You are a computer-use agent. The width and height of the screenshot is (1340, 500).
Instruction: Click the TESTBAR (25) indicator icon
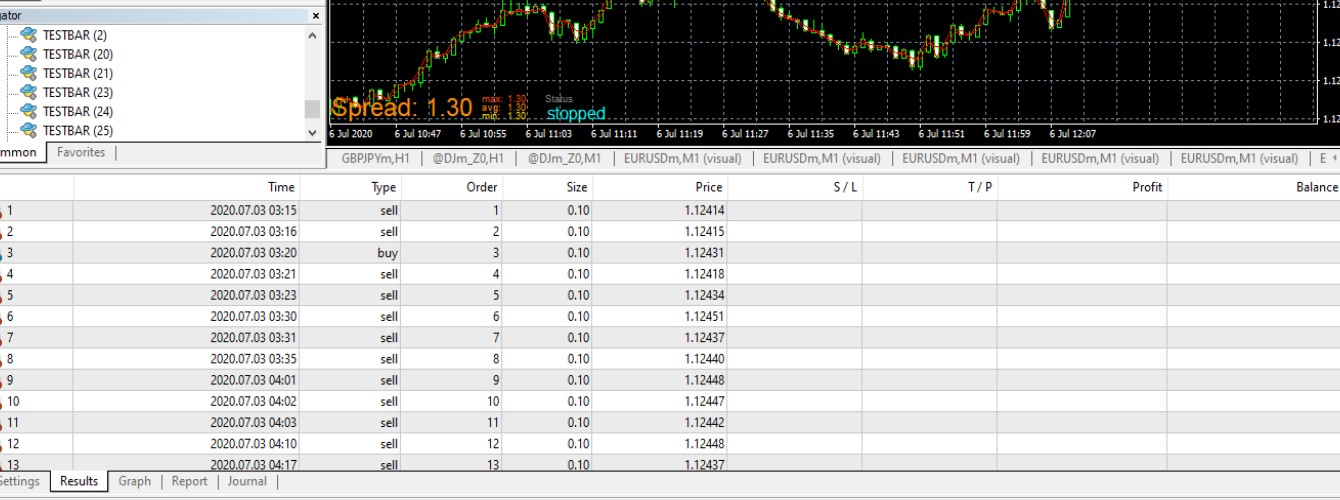pyautogui.click(x=29, y=130)
